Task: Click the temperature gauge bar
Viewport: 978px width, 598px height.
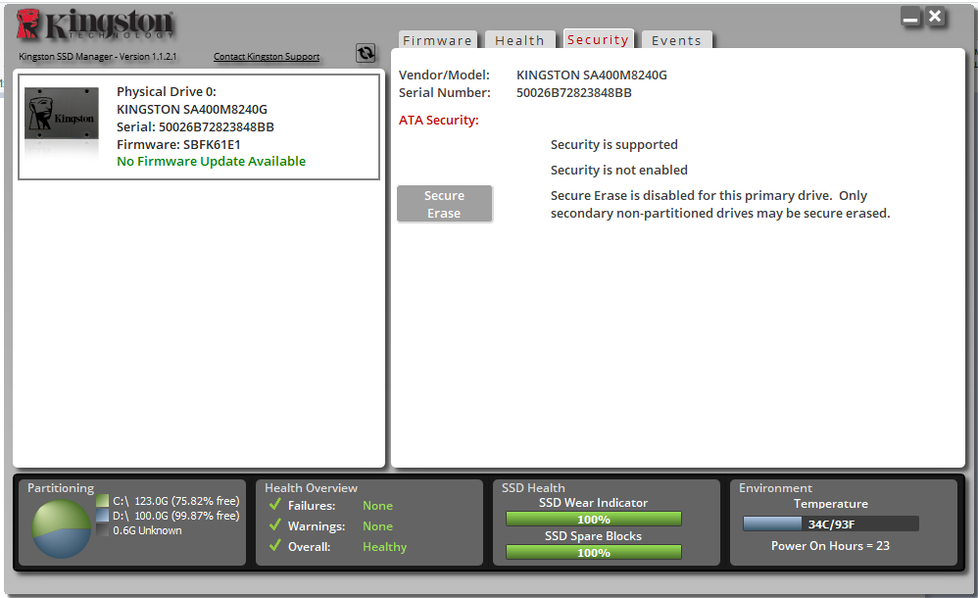Action: tap(830, 523)
